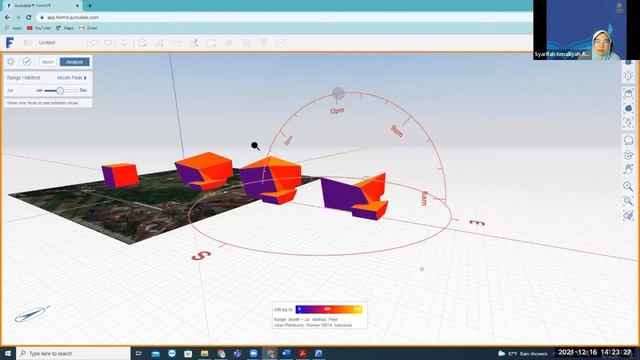This screenshot has width=640, height=360.
Task: Click the 6am marker on sun path
Action: [424, 198]
